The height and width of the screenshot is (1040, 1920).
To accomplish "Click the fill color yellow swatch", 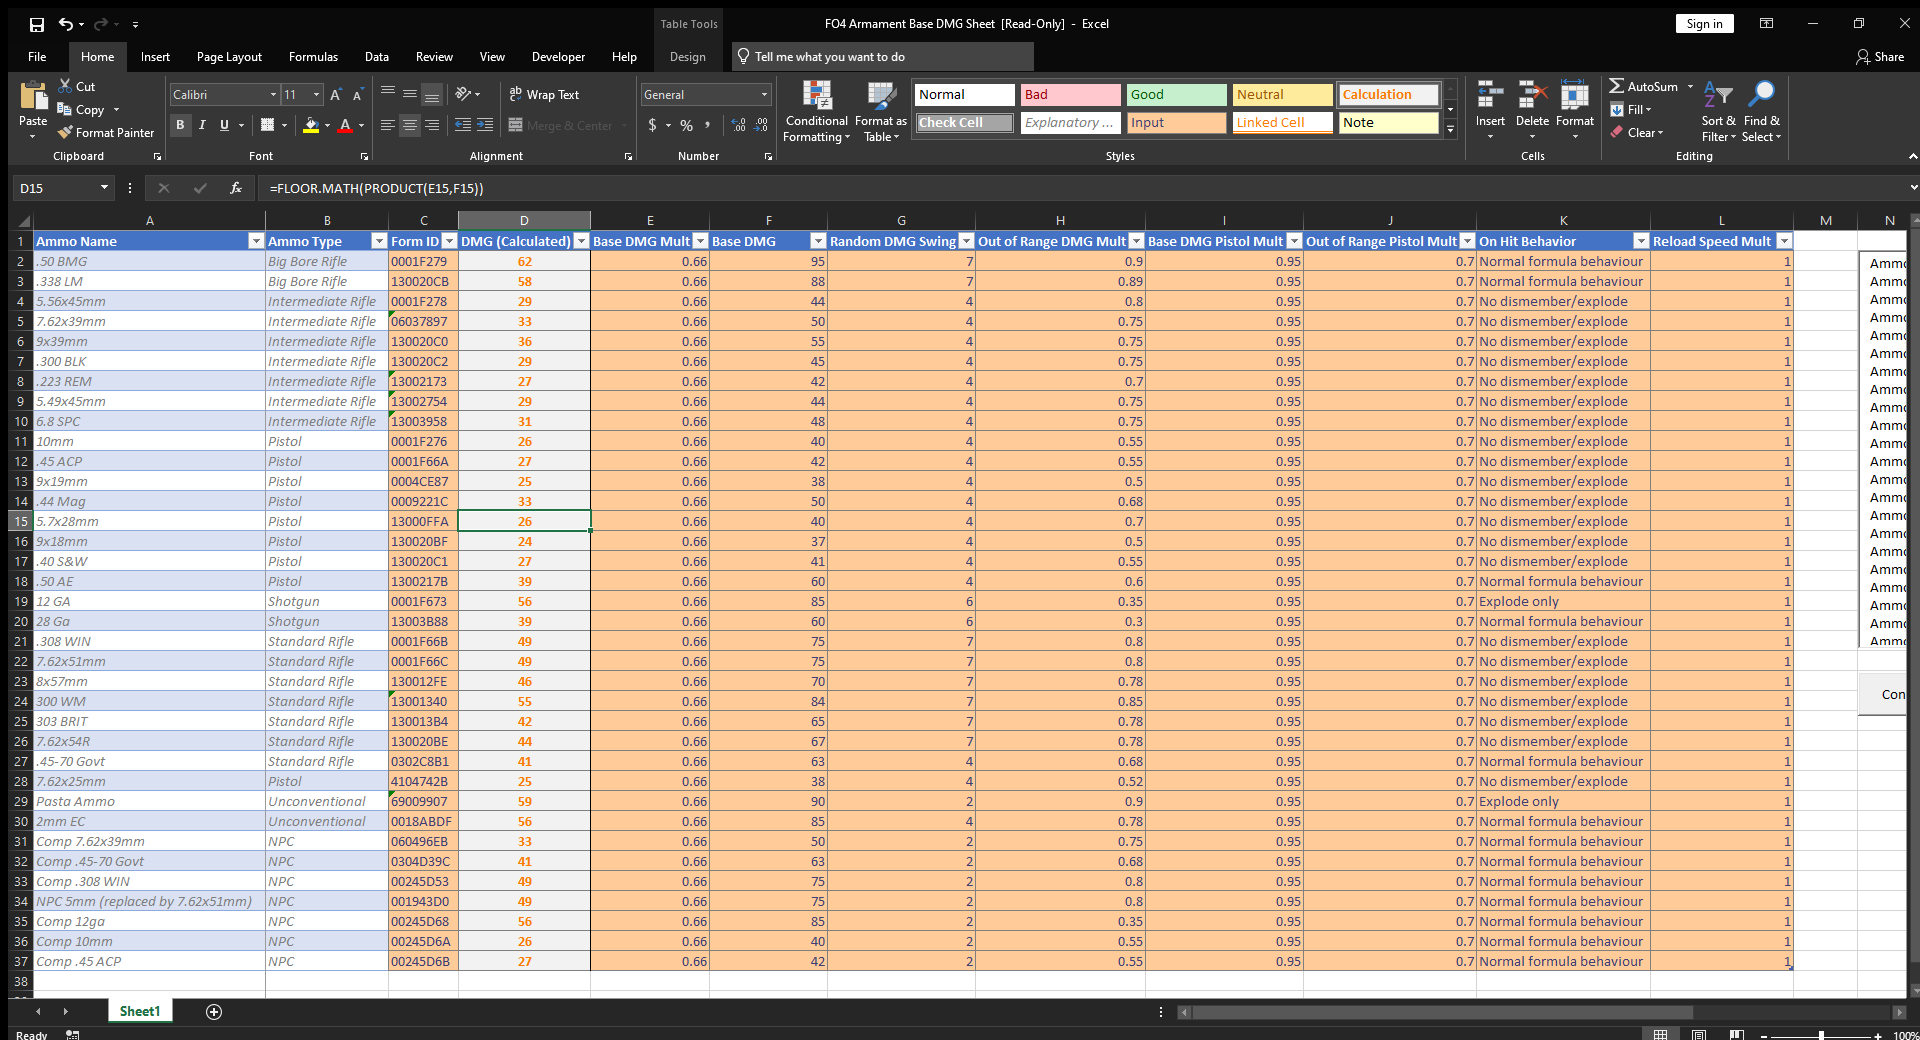I will coord(311,126).
